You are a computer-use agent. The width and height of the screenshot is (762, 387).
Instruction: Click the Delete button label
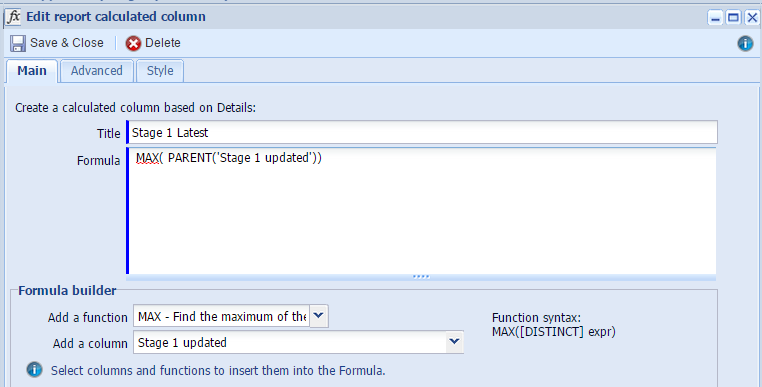[x=163, y=43]
